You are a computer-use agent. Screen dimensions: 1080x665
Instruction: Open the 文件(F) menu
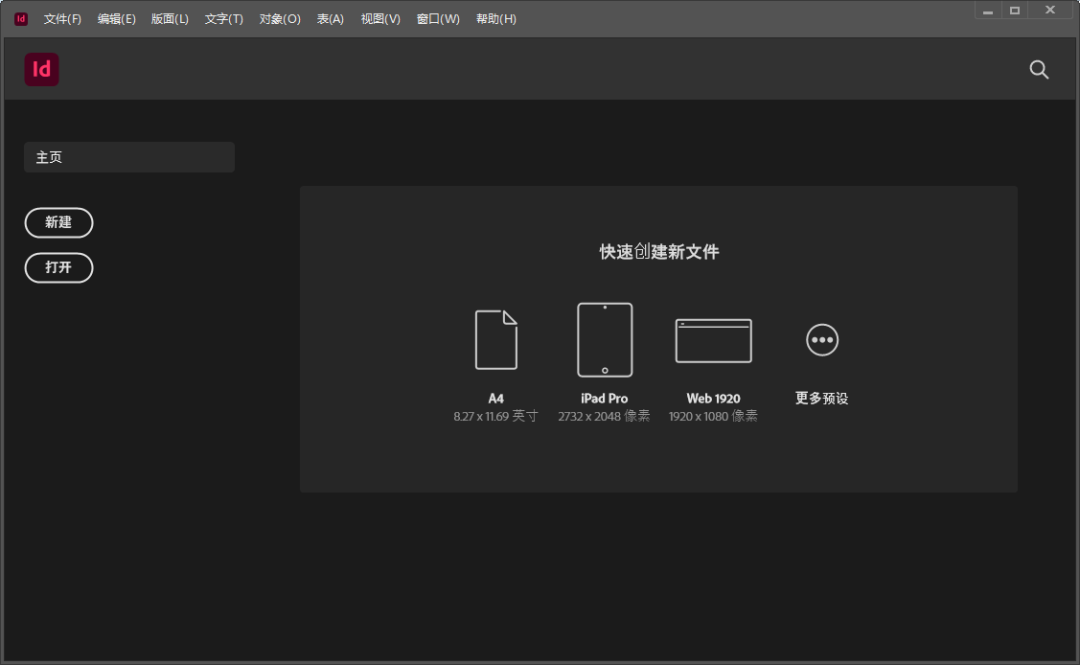[x=62, y=19]
